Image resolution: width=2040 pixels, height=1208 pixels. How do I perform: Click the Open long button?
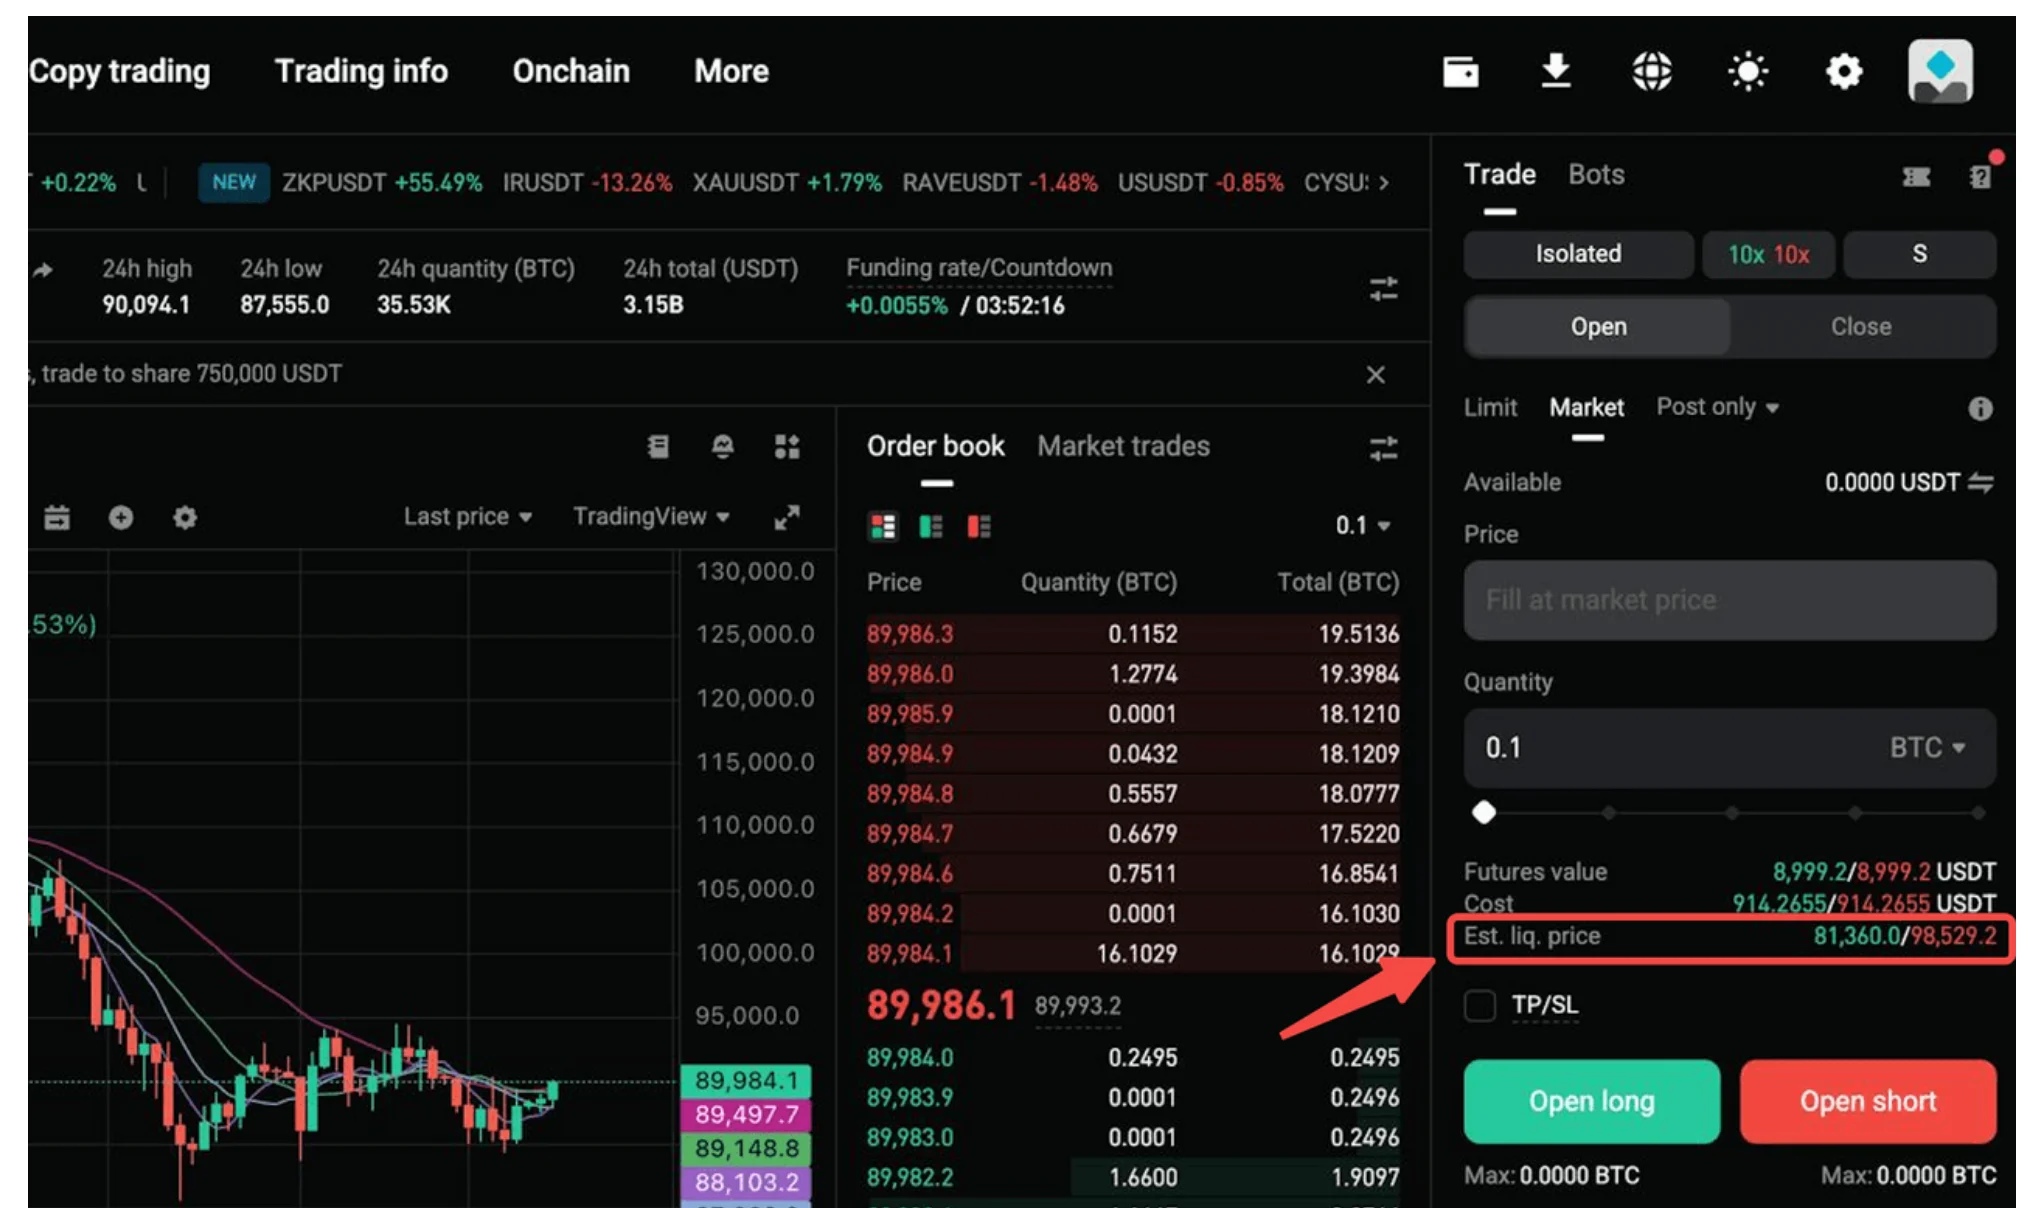1591,1101
